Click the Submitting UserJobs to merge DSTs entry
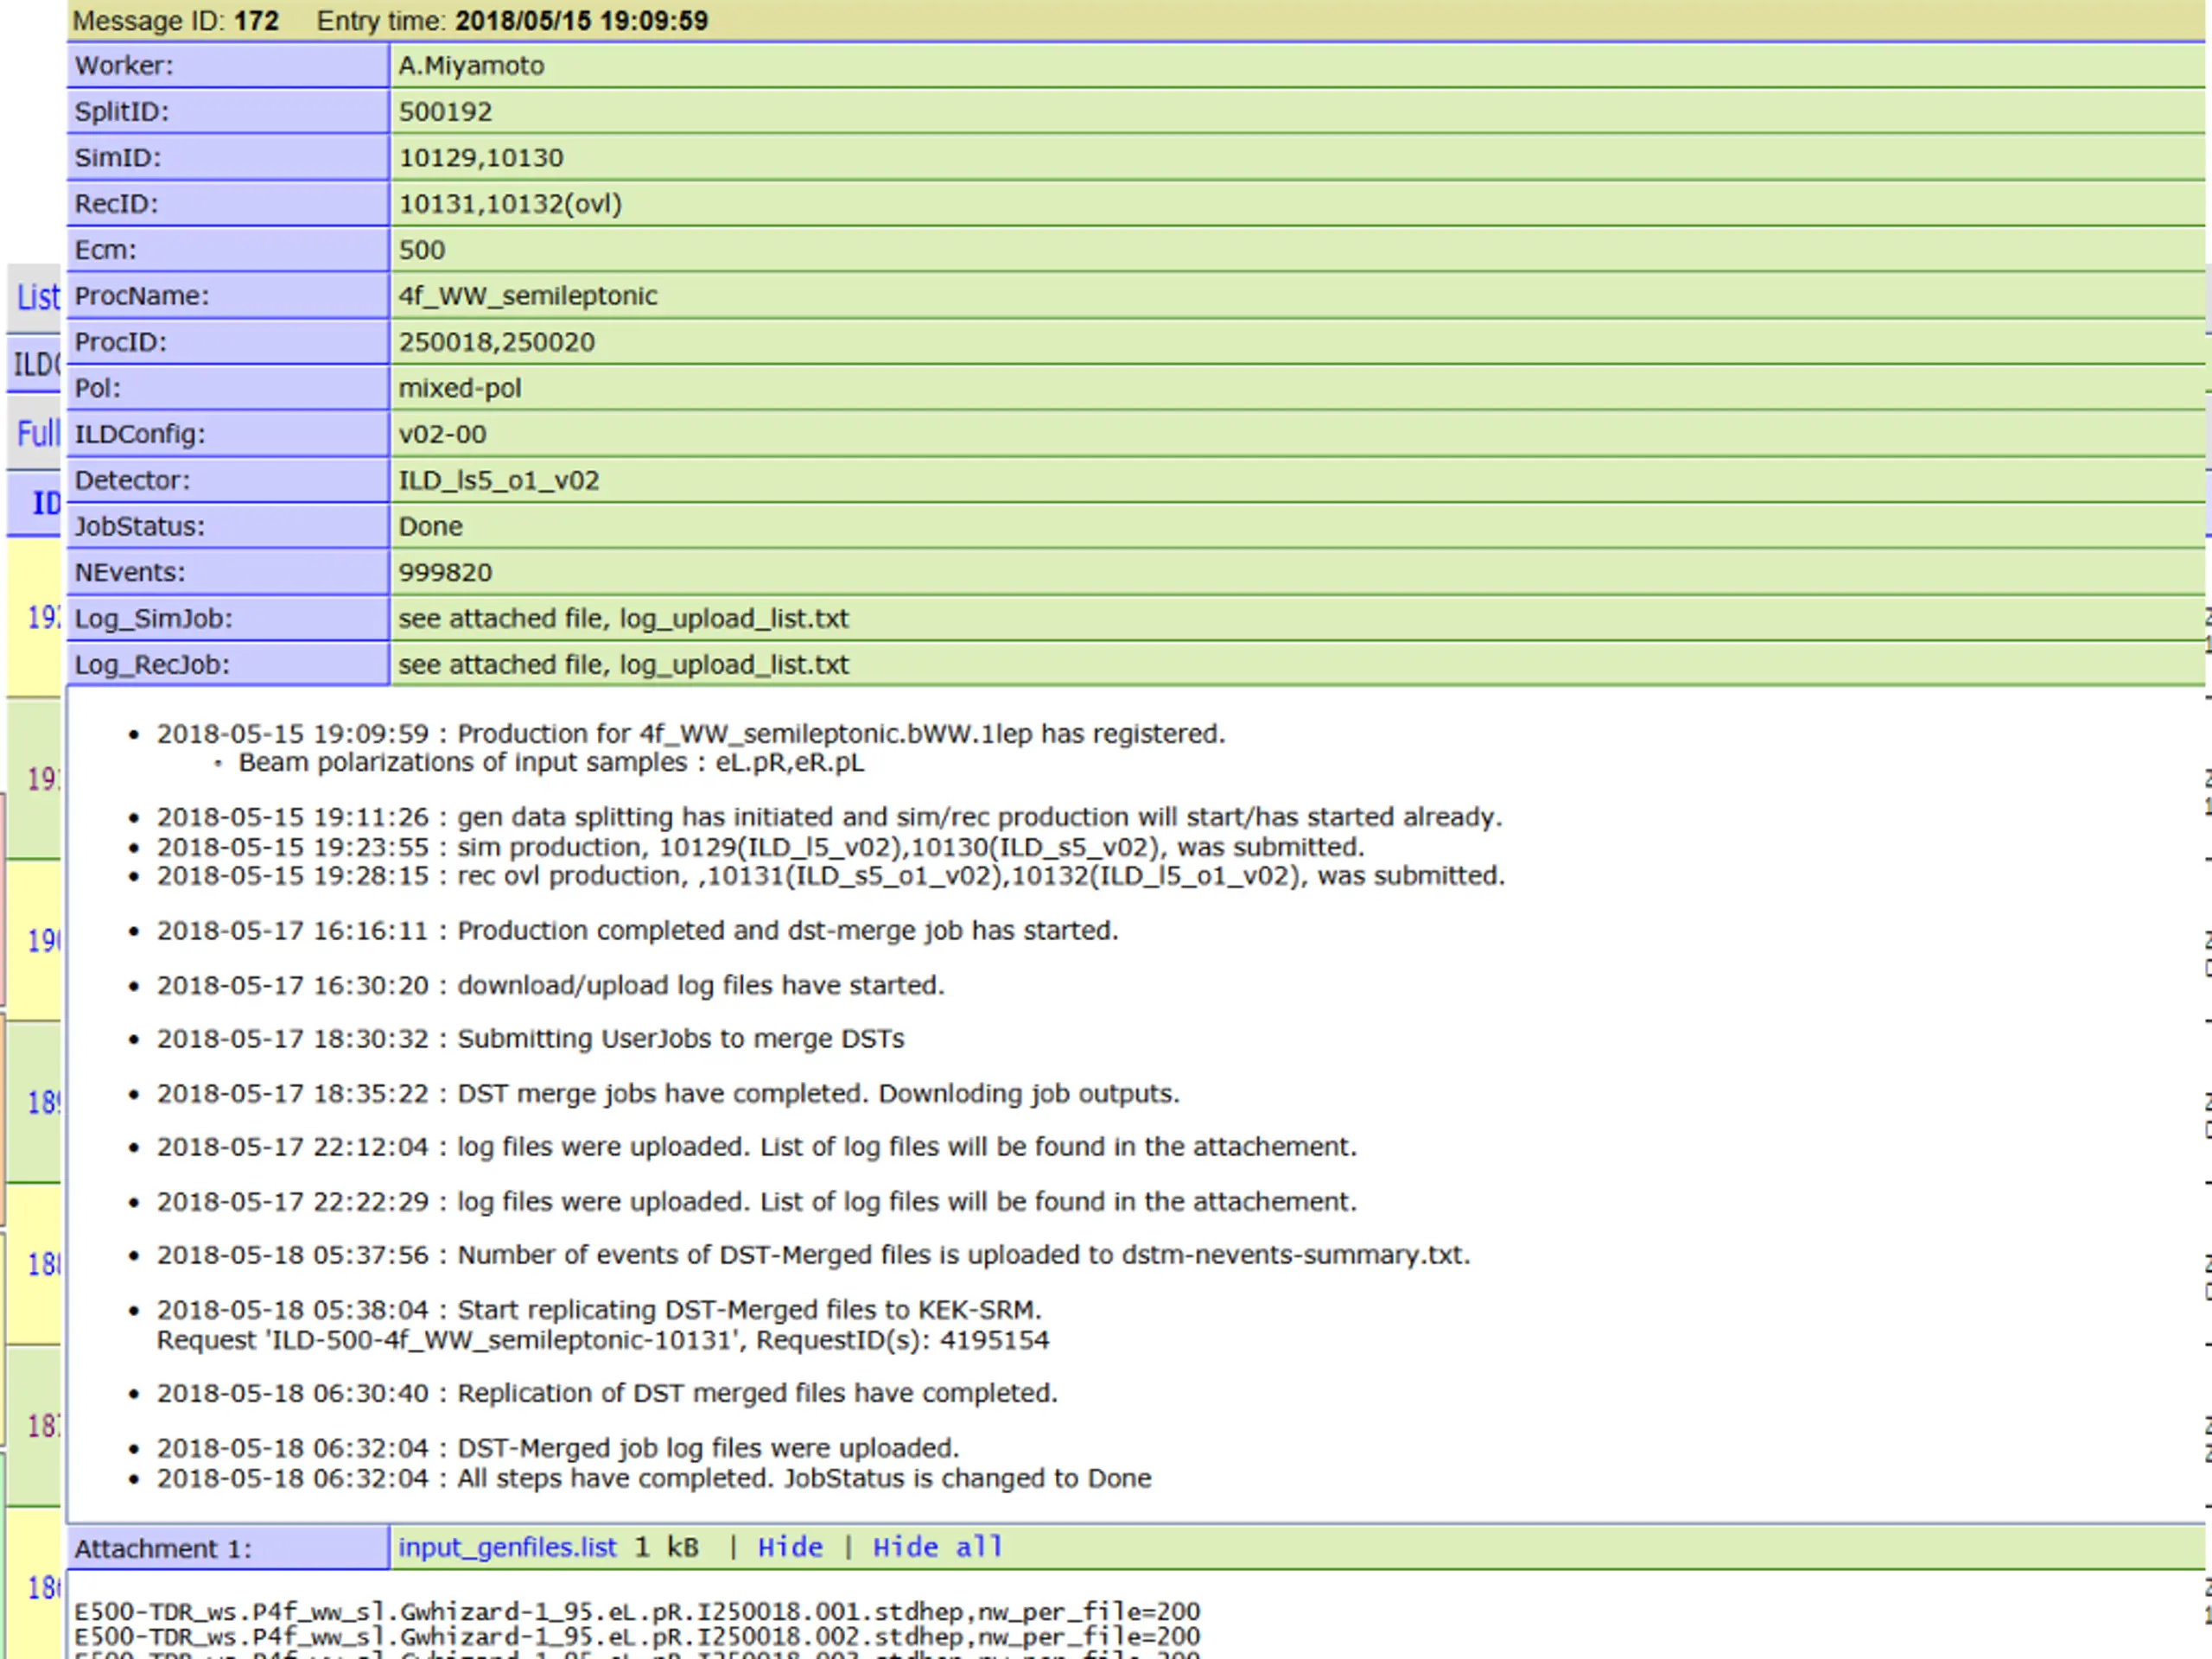The width and height of the screenshot is (2212, 1659). (x=530, y=1039)
